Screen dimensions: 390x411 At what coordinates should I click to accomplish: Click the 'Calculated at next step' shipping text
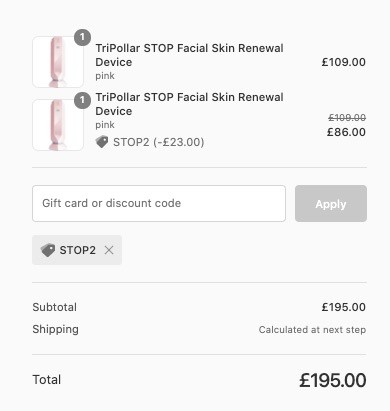[312, 330]
